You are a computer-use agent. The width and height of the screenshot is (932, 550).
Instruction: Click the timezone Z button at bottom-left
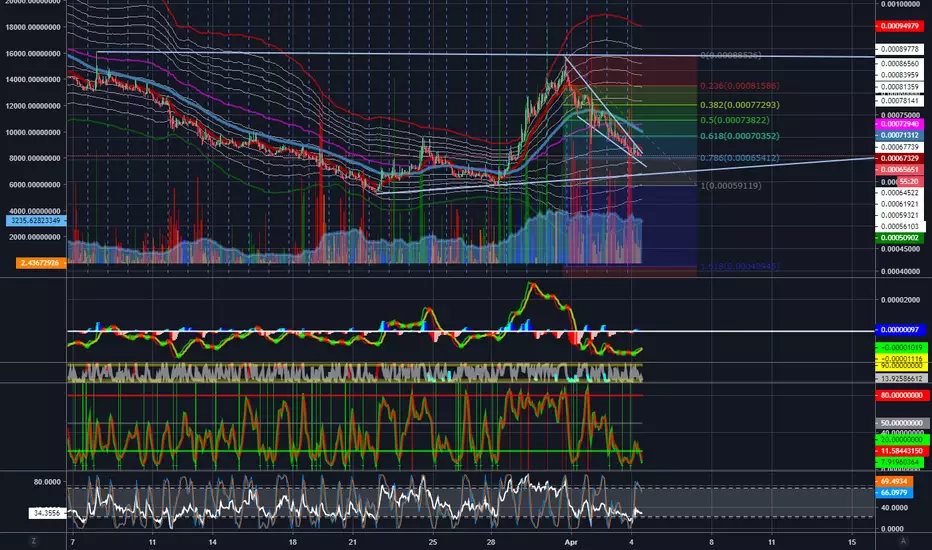33,541
